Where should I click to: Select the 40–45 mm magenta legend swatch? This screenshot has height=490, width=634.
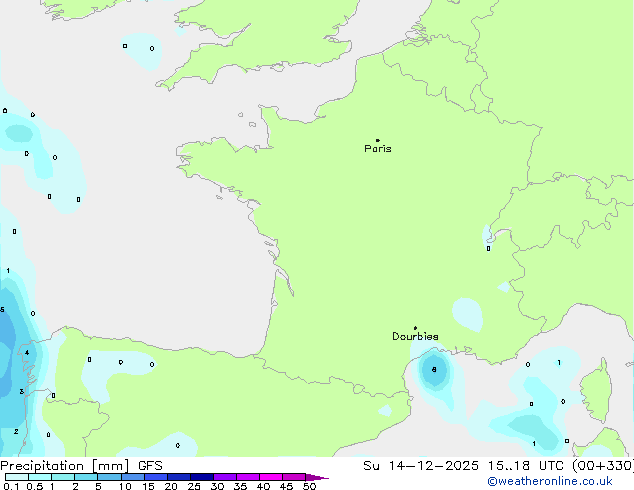click(x=271, y=477)
